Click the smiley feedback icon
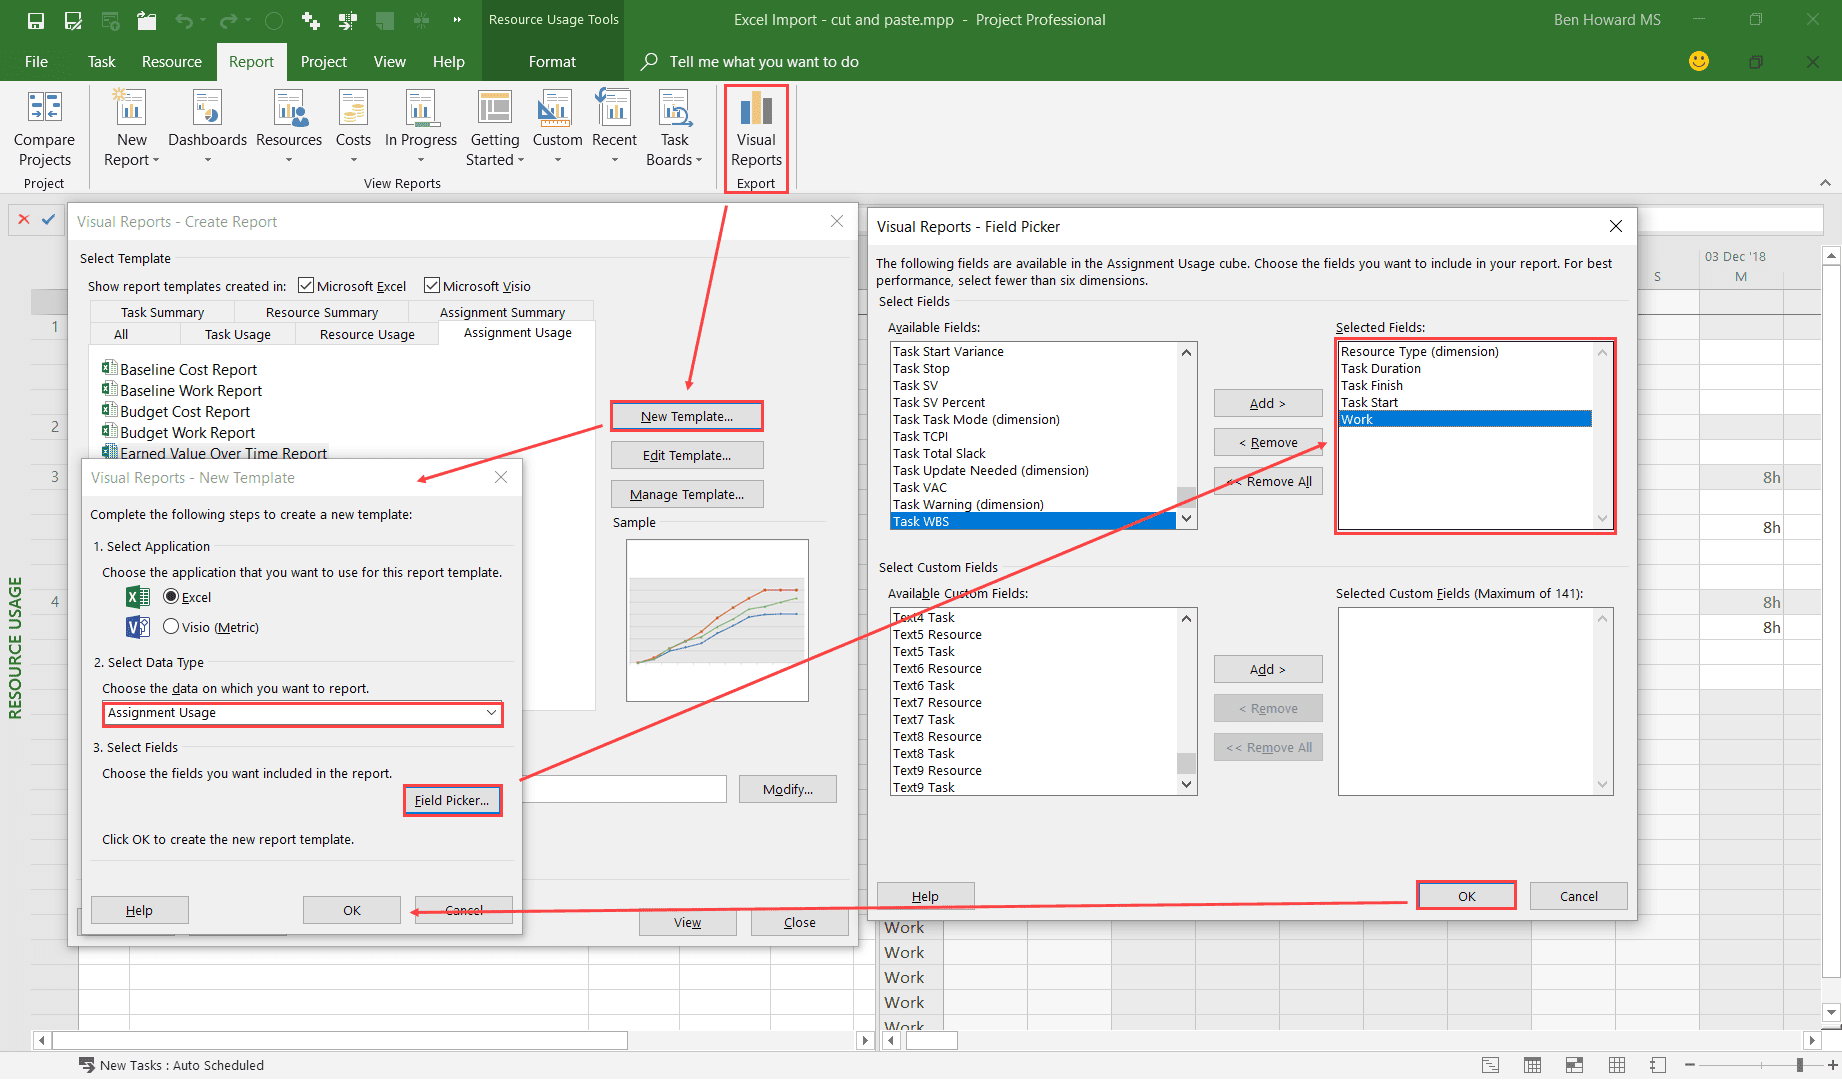The image size is (1842, 1080). pyautogui.click(x=1699, y=61)
